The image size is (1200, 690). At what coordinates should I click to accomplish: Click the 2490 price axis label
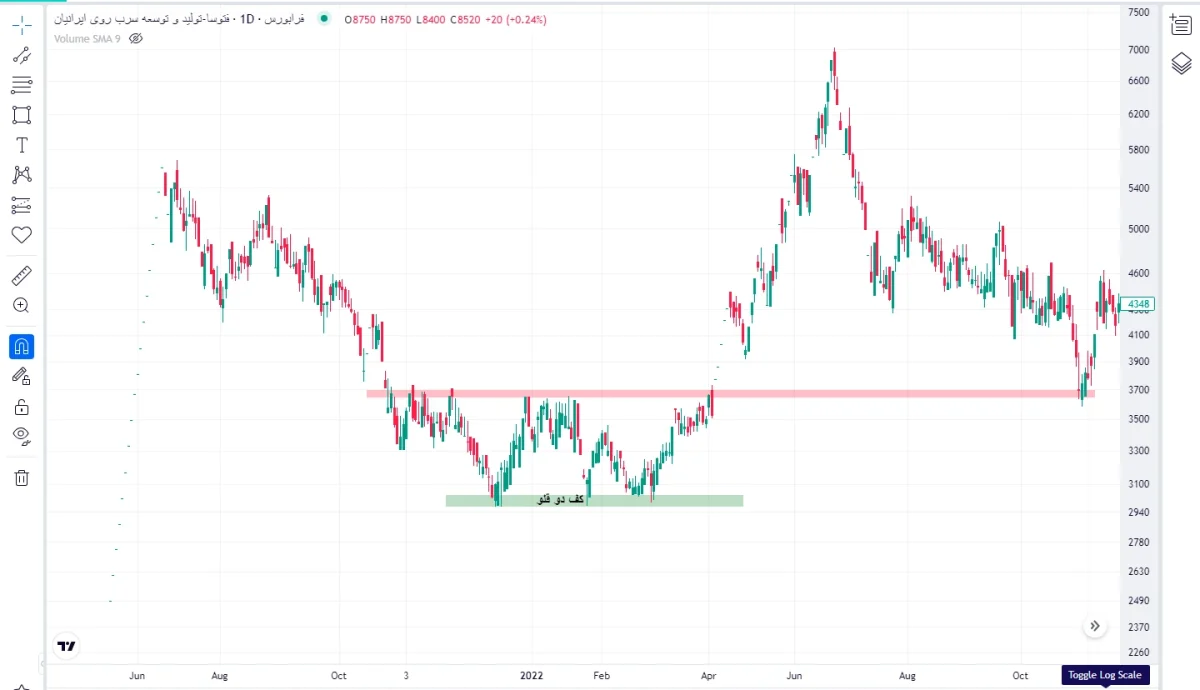tap(1139, 601)
